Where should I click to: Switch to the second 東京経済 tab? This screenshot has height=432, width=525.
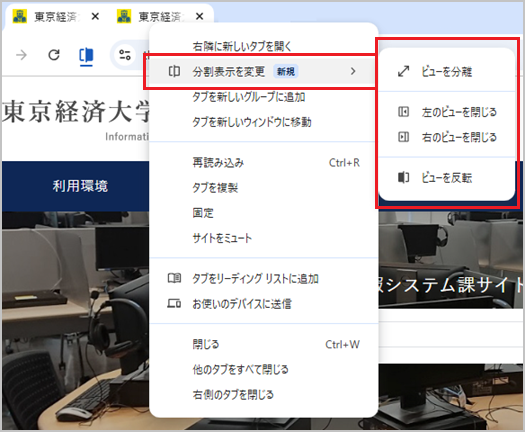click(160, 16)
